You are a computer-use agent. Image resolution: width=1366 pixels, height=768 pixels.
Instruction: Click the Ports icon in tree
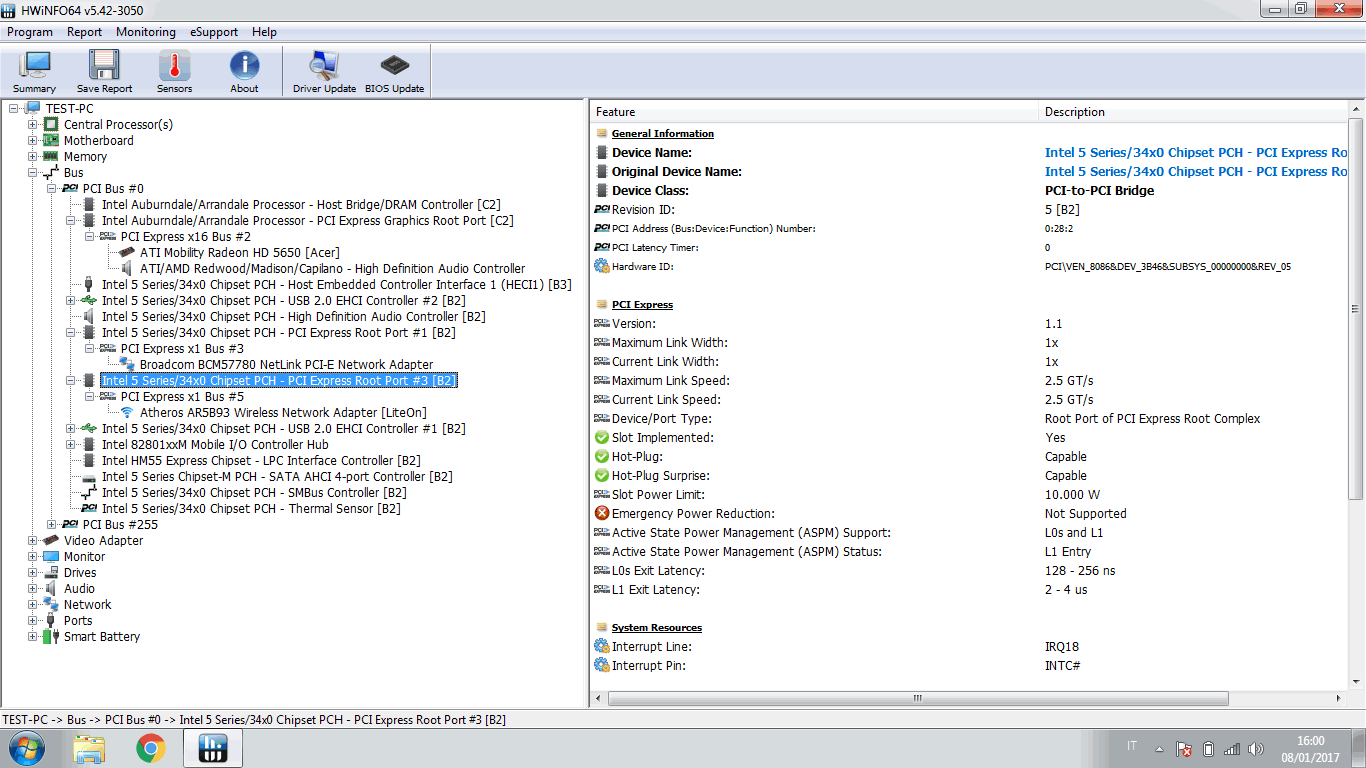52,620
